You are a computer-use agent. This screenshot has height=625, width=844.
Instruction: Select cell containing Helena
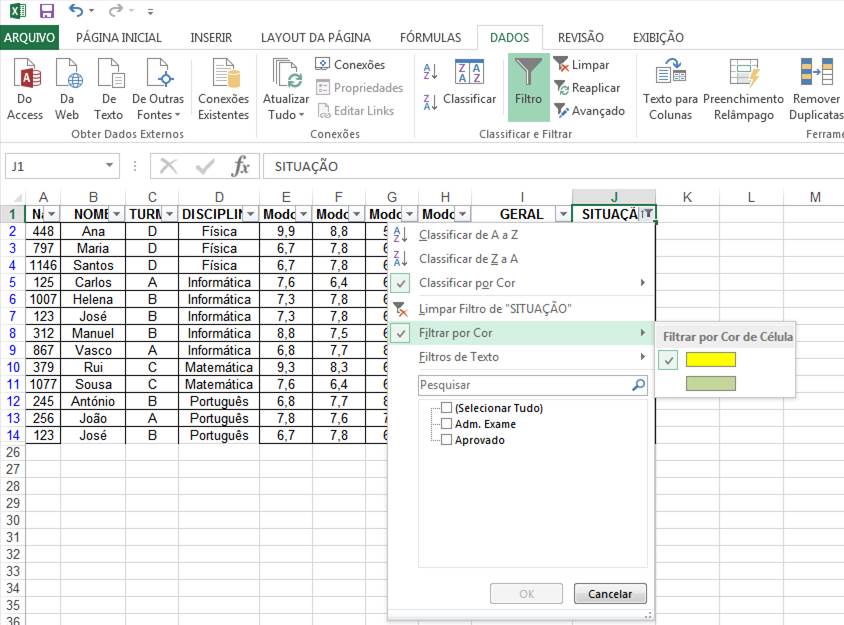(x=93, y=299)
